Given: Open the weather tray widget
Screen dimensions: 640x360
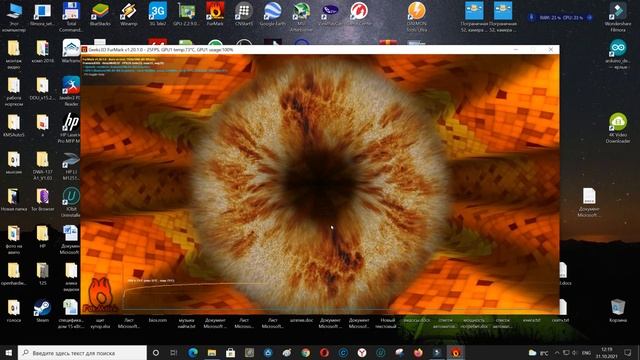Looking at the screenshot, I should [x=539, y=353].
